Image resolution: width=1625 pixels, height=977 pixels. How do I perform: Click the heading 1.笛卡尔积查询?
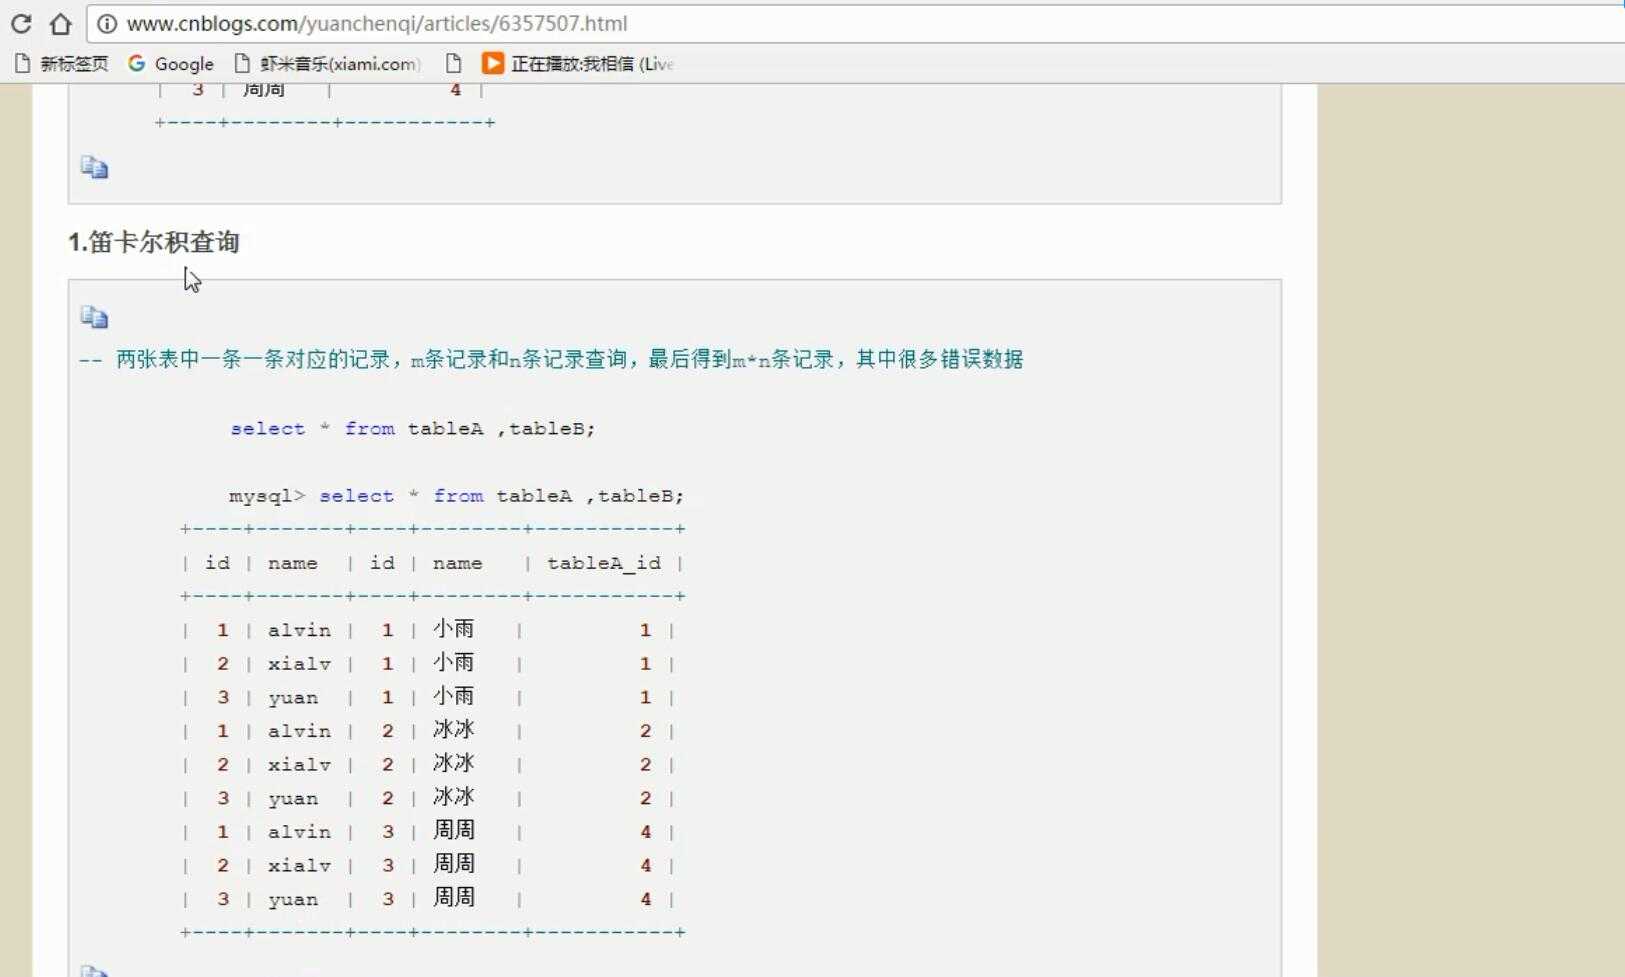[154, 242]
